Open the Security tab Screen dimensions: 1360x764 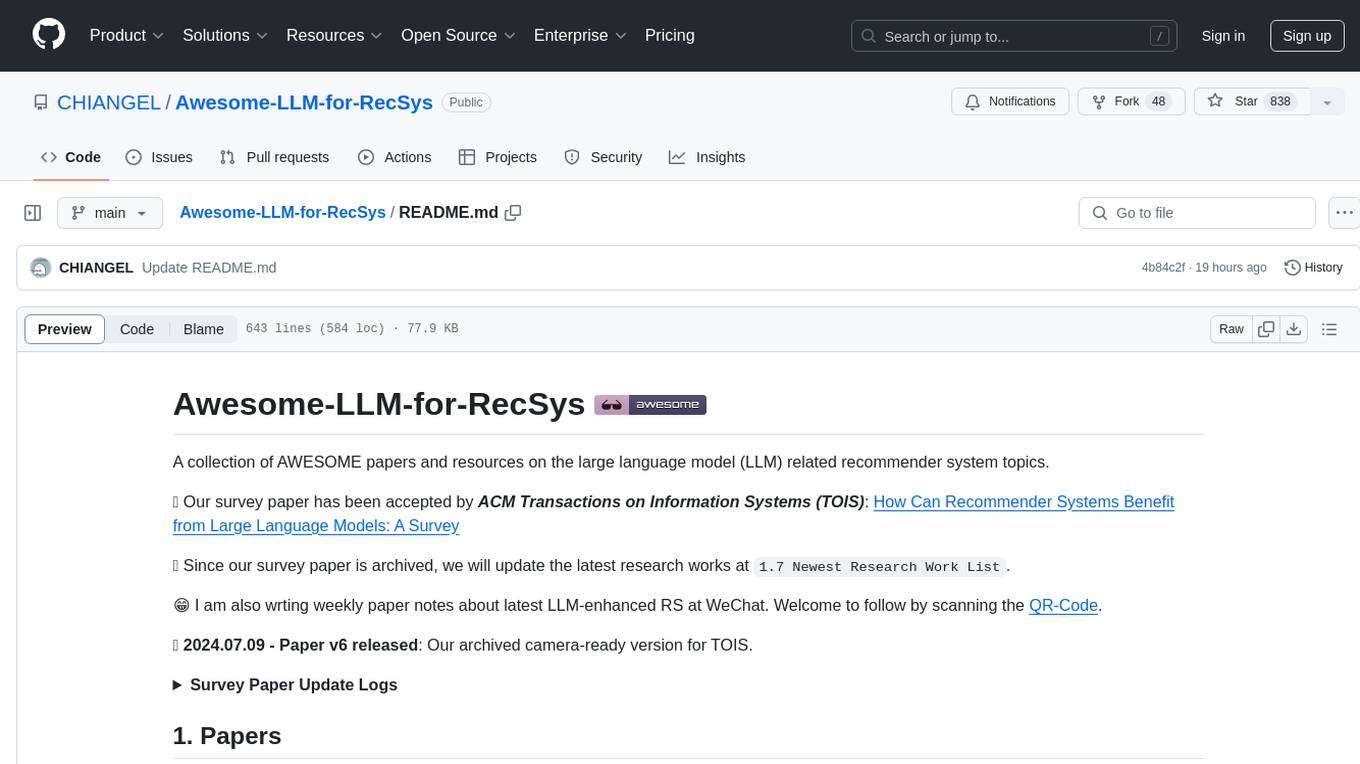[x=603, y=157]
